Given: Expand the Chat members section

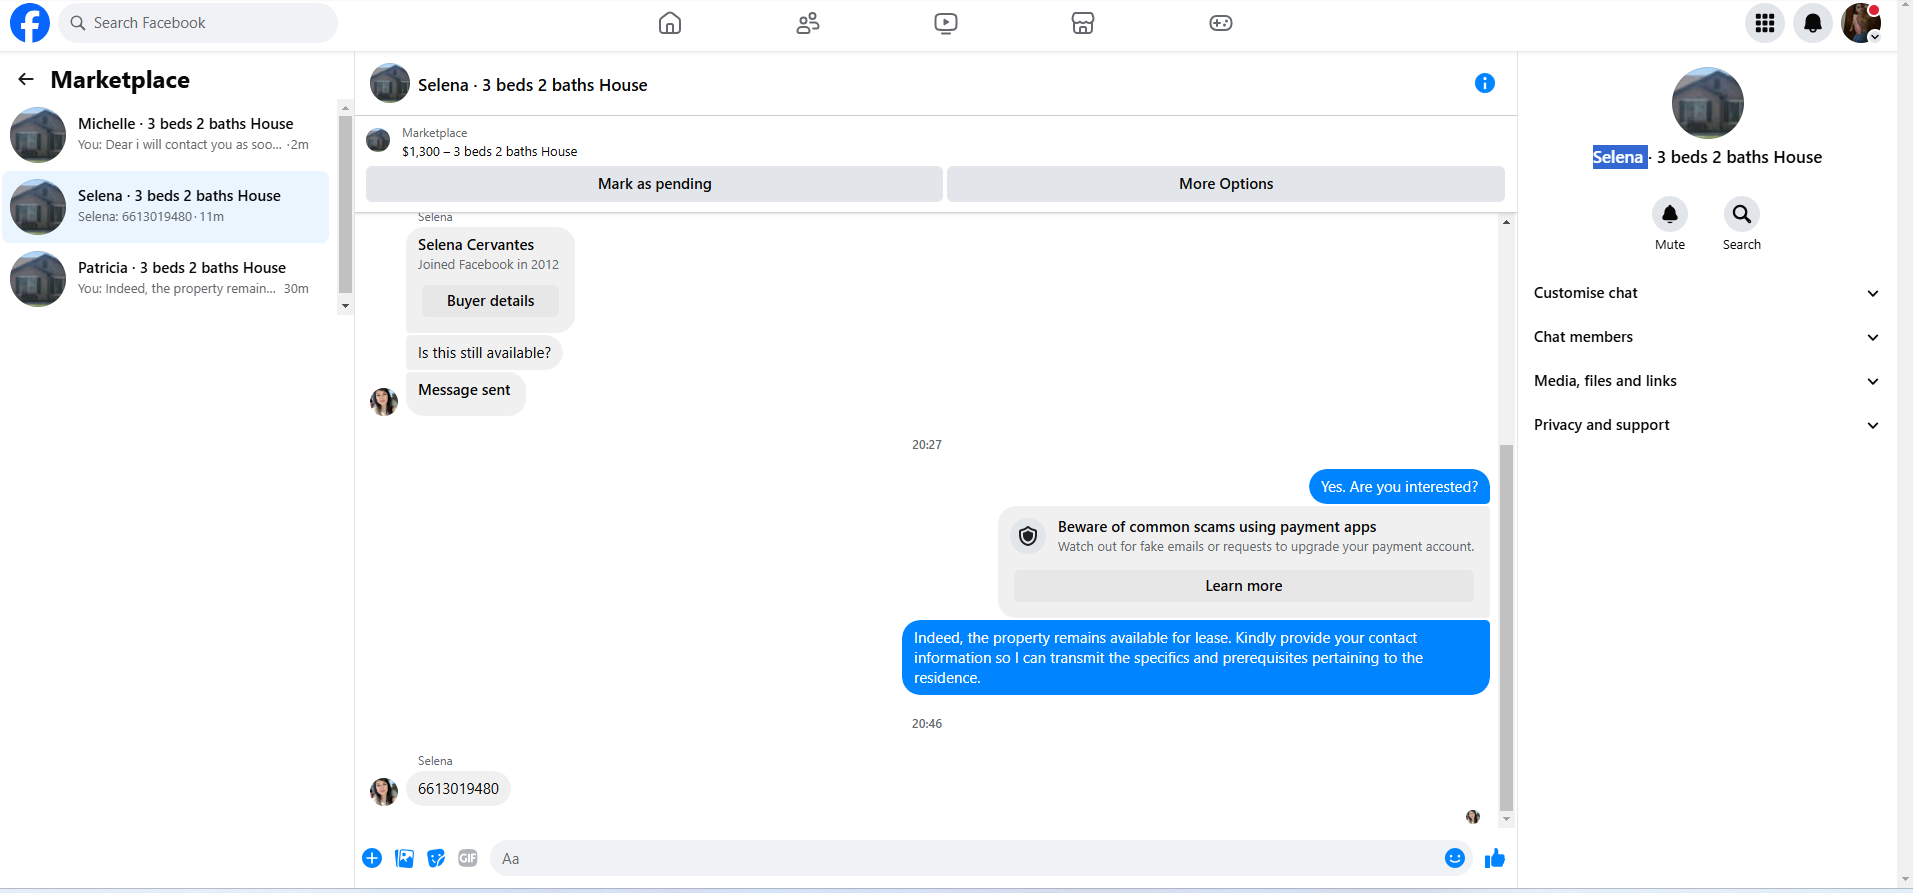Looking at the screenshot, I should click(1706, 337).
